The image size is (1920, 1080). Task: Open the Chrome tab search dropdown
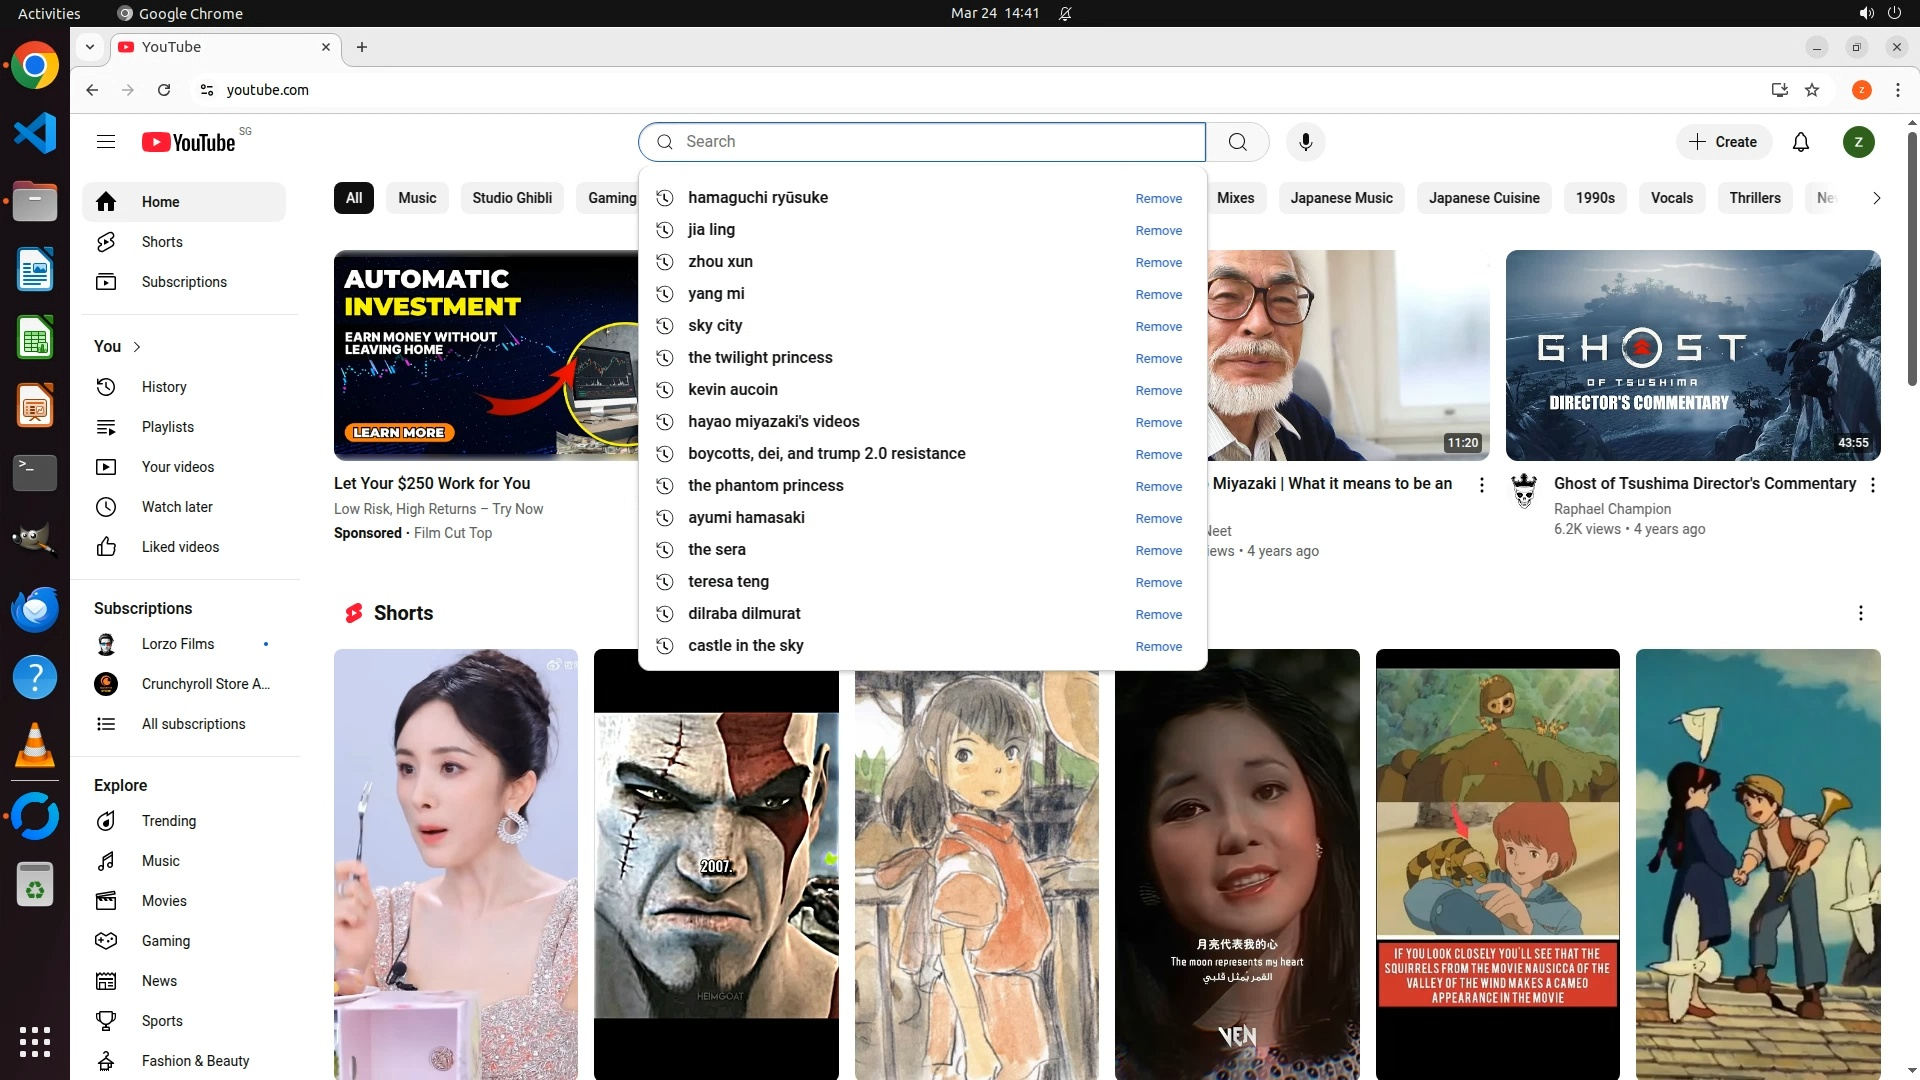(90, 47)
